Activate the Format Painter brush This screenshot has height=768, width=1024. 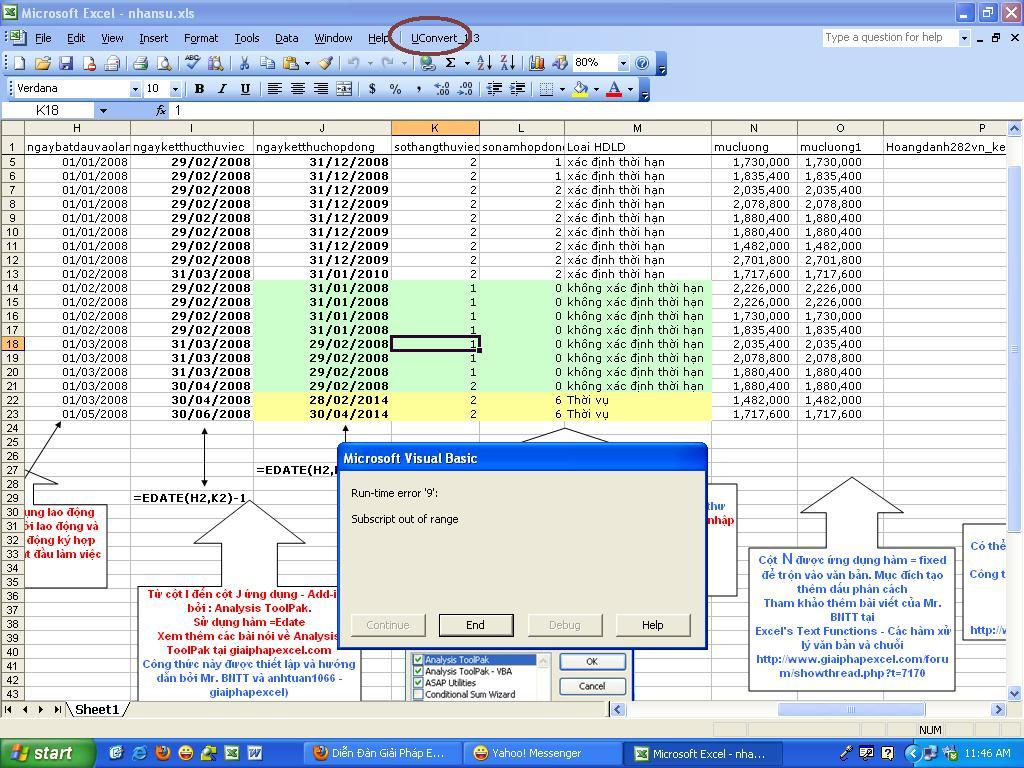click(325, 63)
